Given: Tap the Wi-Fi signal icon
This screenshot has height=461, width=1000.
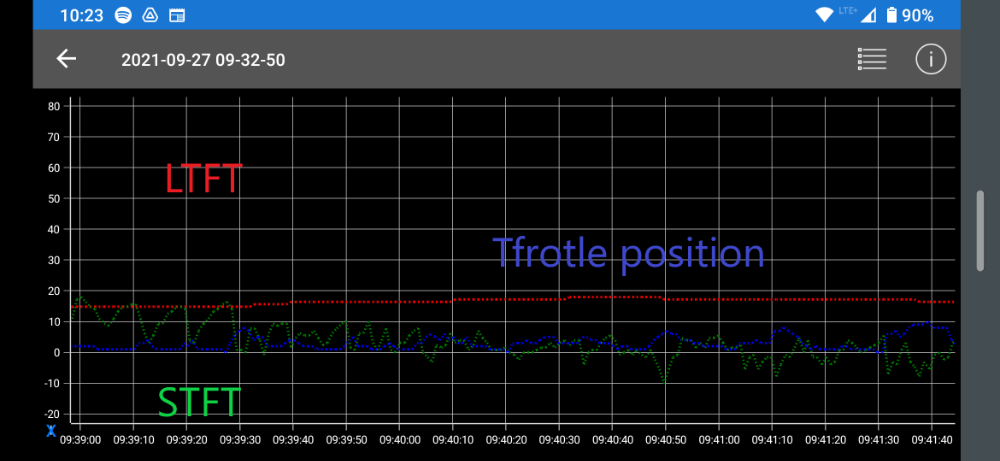Looking at the screenshot, I should [824, 15].
